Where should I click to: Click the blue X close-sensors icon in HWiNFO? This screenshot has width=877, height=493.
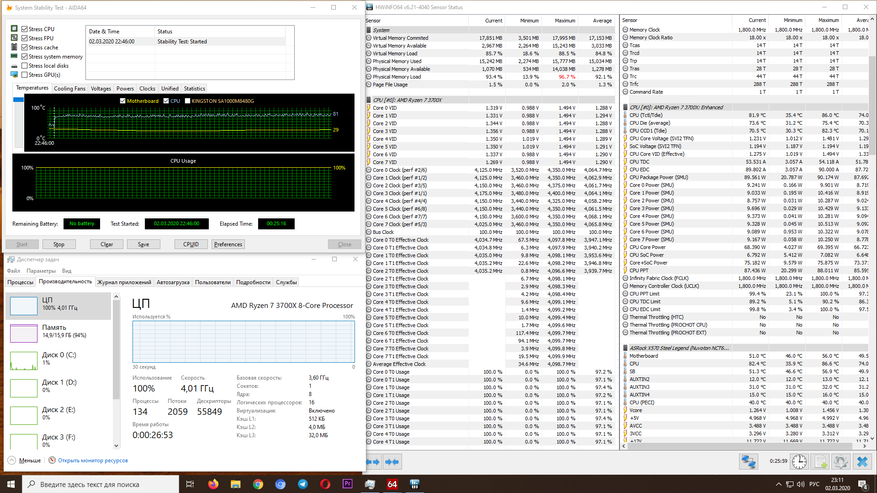pos(862,462)
